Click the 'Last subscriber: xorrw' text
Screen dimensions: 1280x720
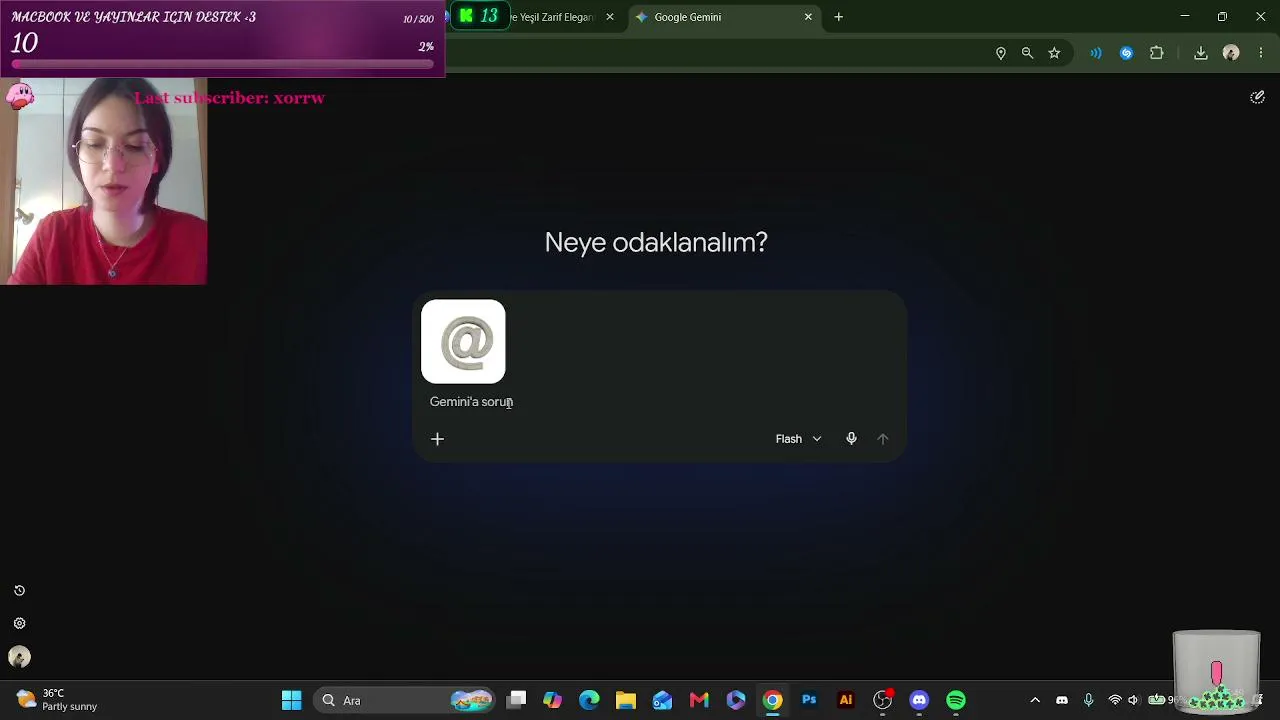click(230, 98)
